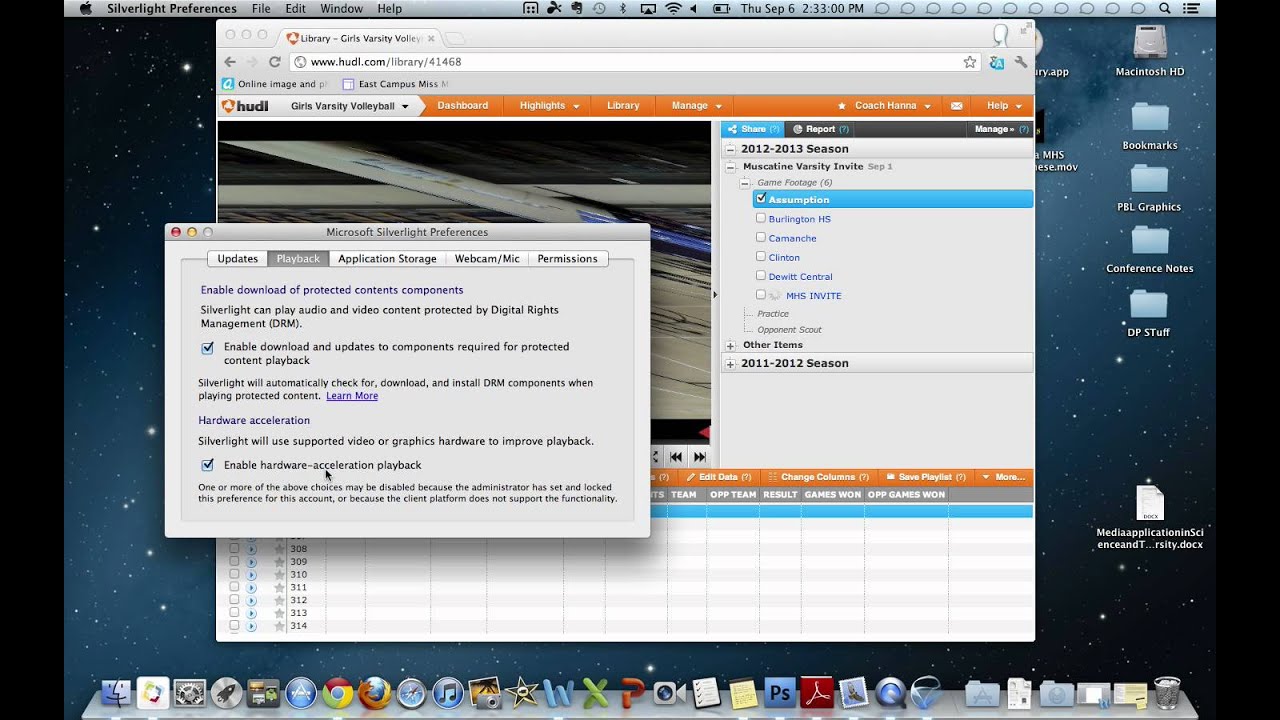Launch Google Chrome from the Dock
The width and height of the screenshot is (1280, 720).
(x=338, y=693)
